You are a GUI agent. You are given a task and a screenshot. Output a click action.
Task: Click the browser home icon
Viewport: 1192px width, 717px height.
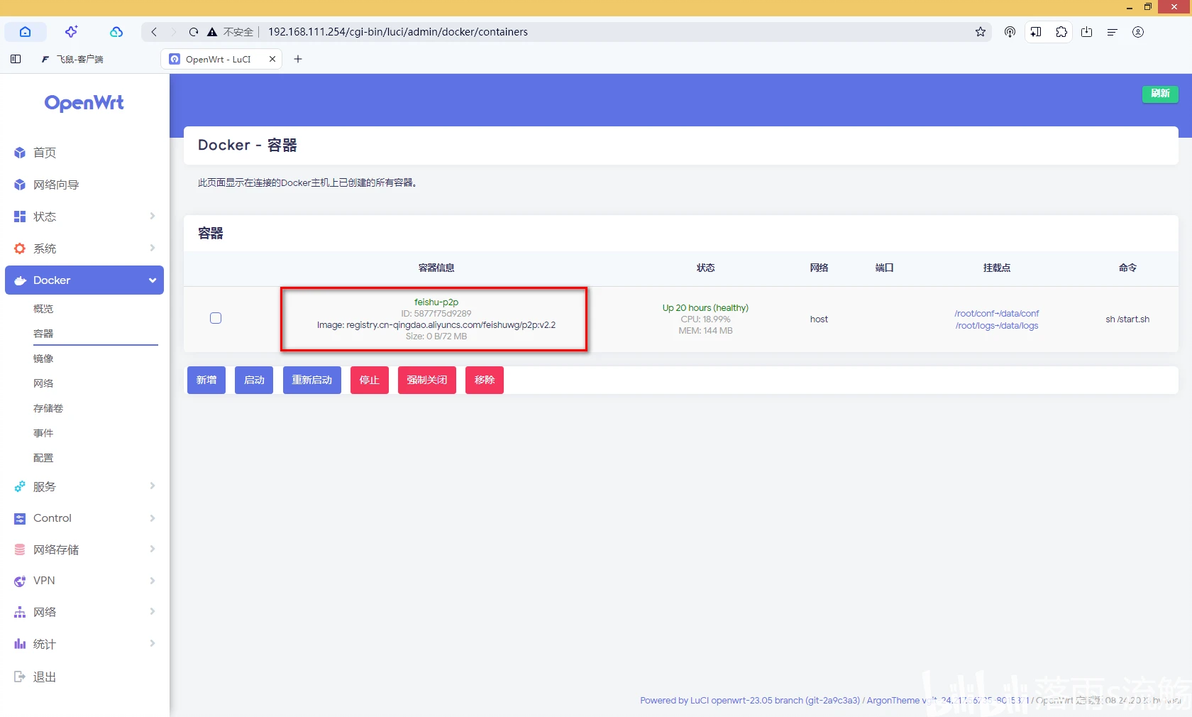point(25,32)
